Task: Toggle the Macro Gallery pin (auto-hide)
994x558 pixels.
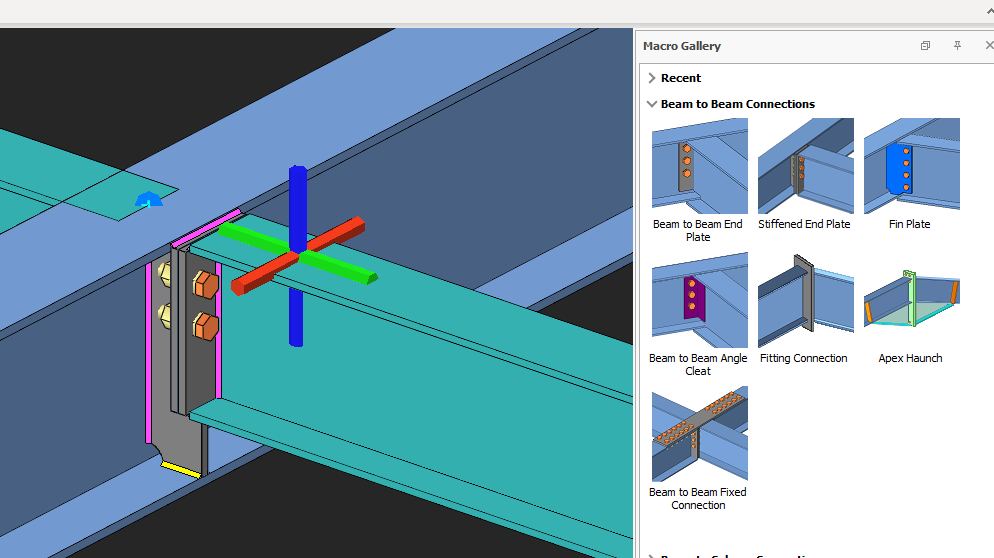Action: [957, 46]
